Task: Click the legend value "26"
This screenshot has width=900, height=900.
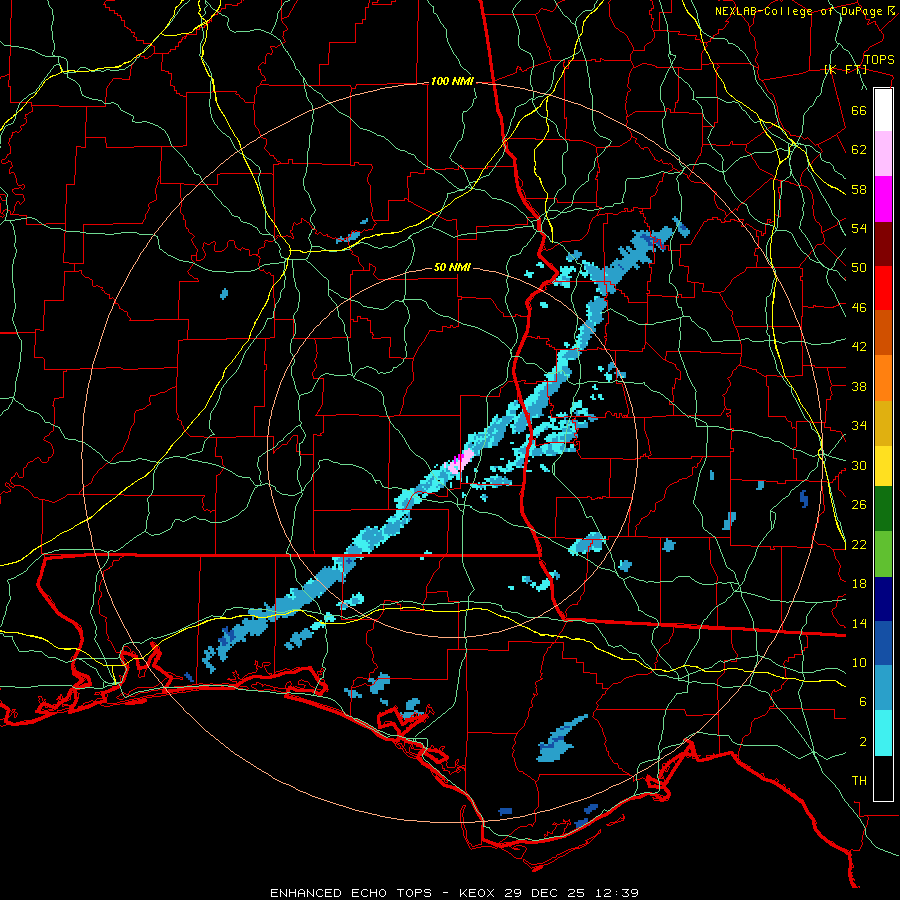Action: pyautogui.click(x=859, y=505)
